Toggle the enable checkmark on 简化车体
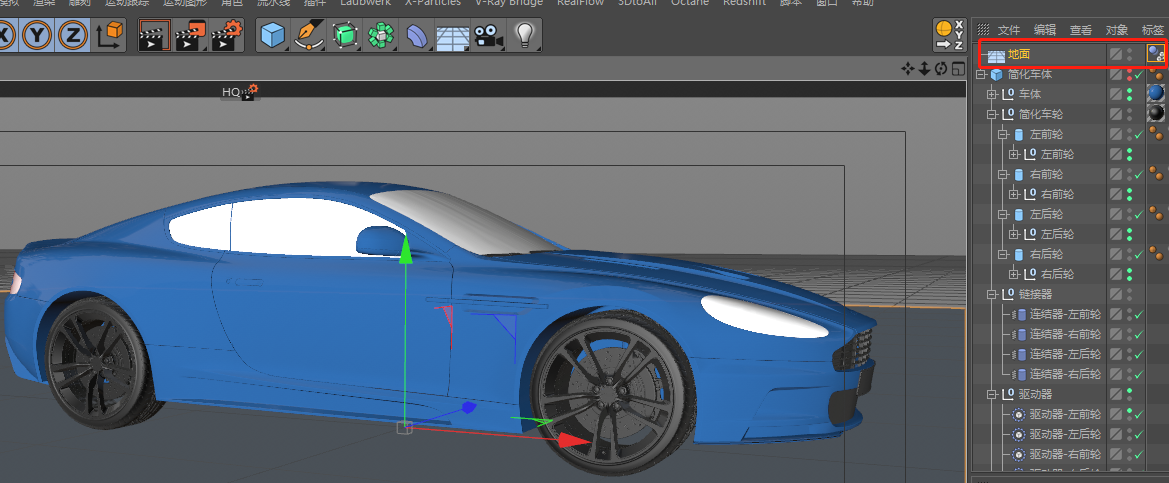 click(x=1138, y=74)
